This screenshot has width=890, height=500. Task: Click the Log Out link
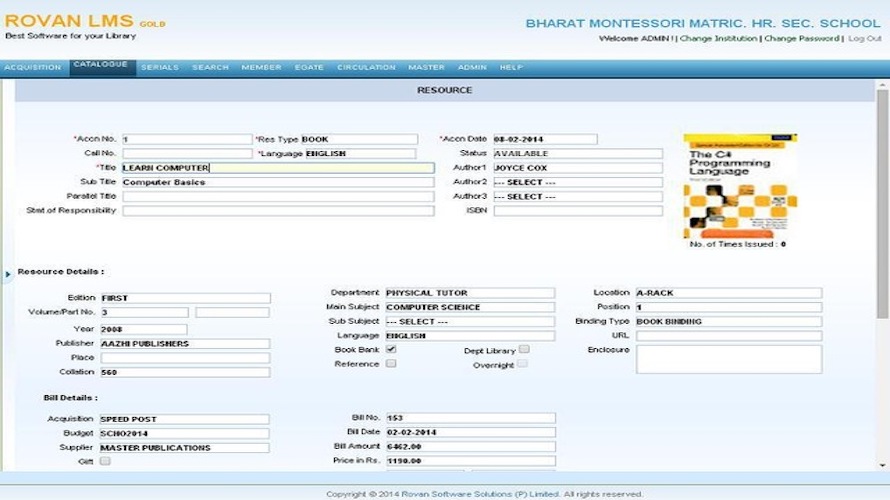pyautogui.click(x=865, y=39)
